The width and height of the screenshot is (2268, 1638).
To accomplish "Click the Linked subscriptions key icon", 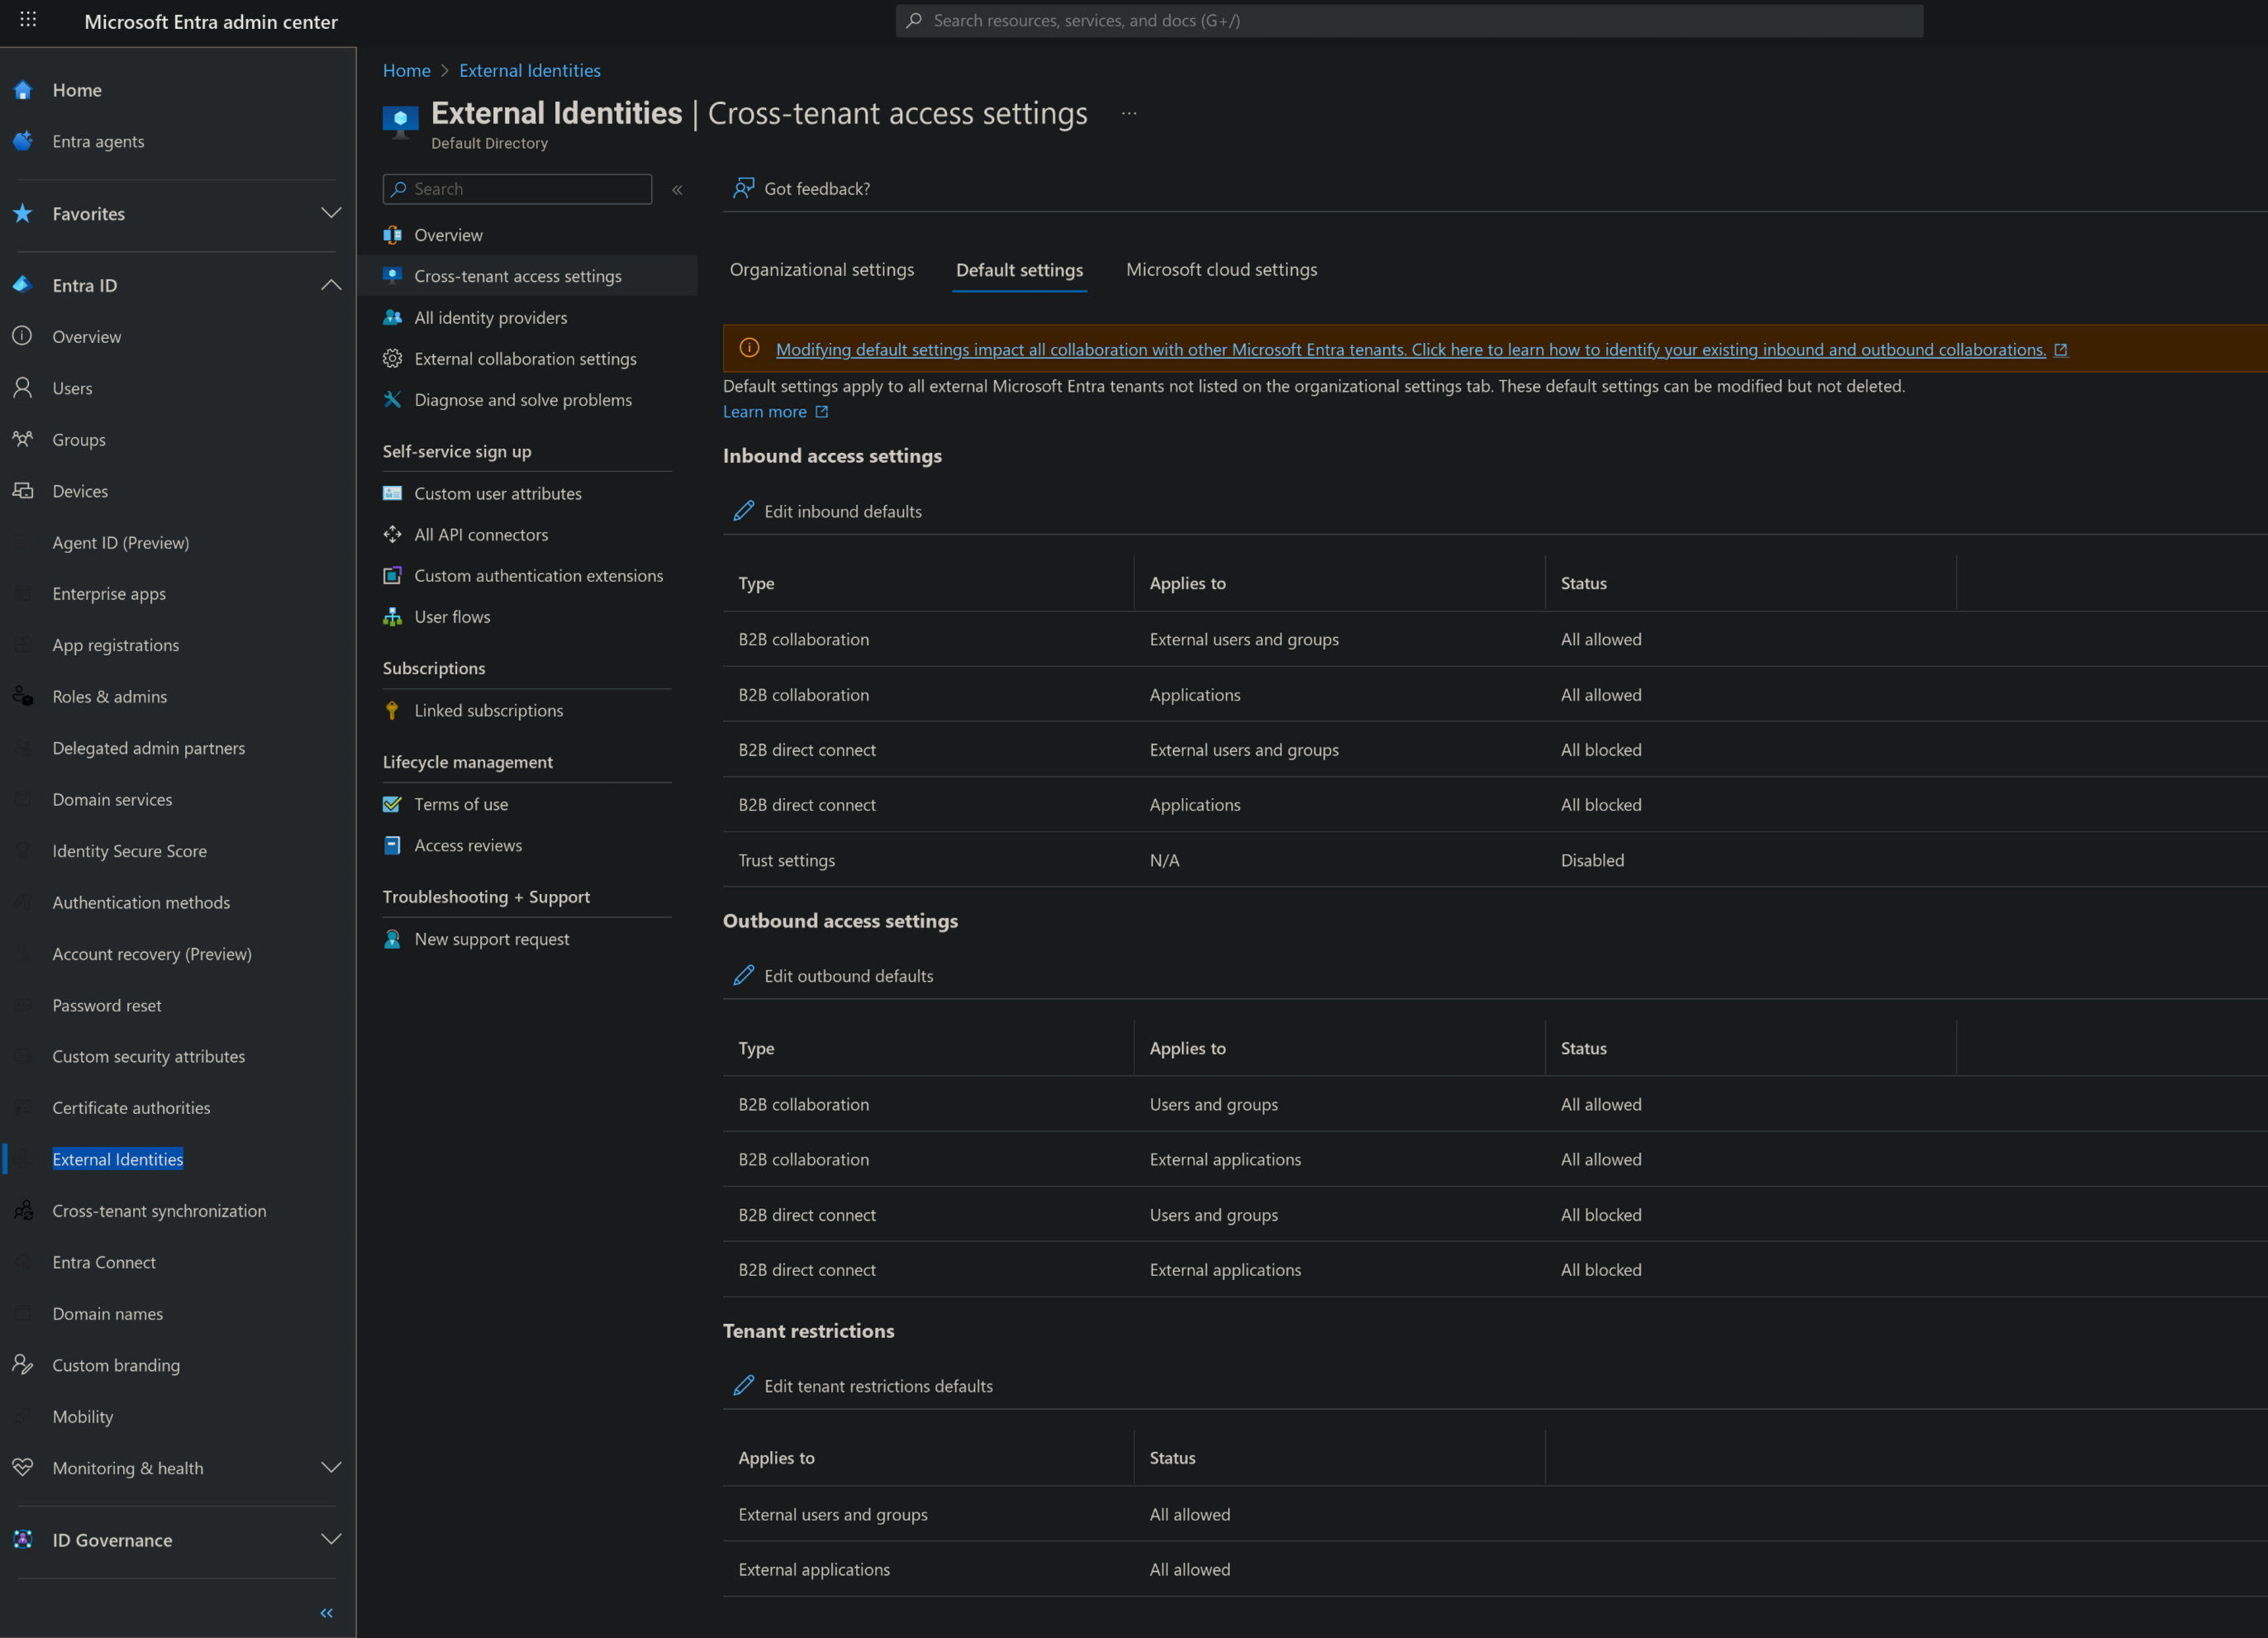I will 392,710.
